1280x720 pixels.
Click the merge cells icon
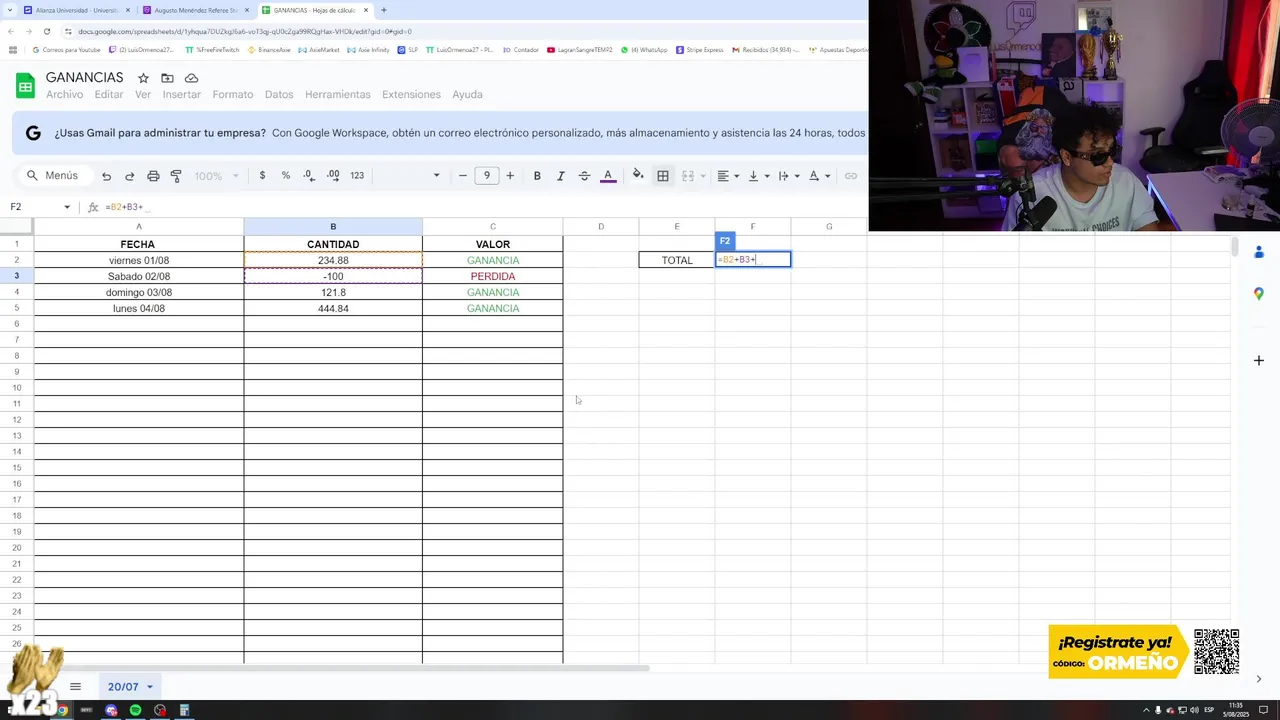coord(687,176)
